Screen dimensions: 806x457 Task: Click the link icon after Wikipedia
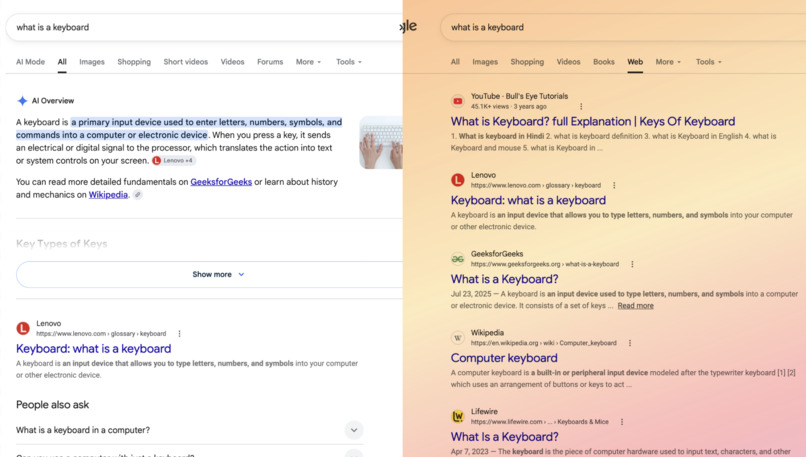click(137, 195)
